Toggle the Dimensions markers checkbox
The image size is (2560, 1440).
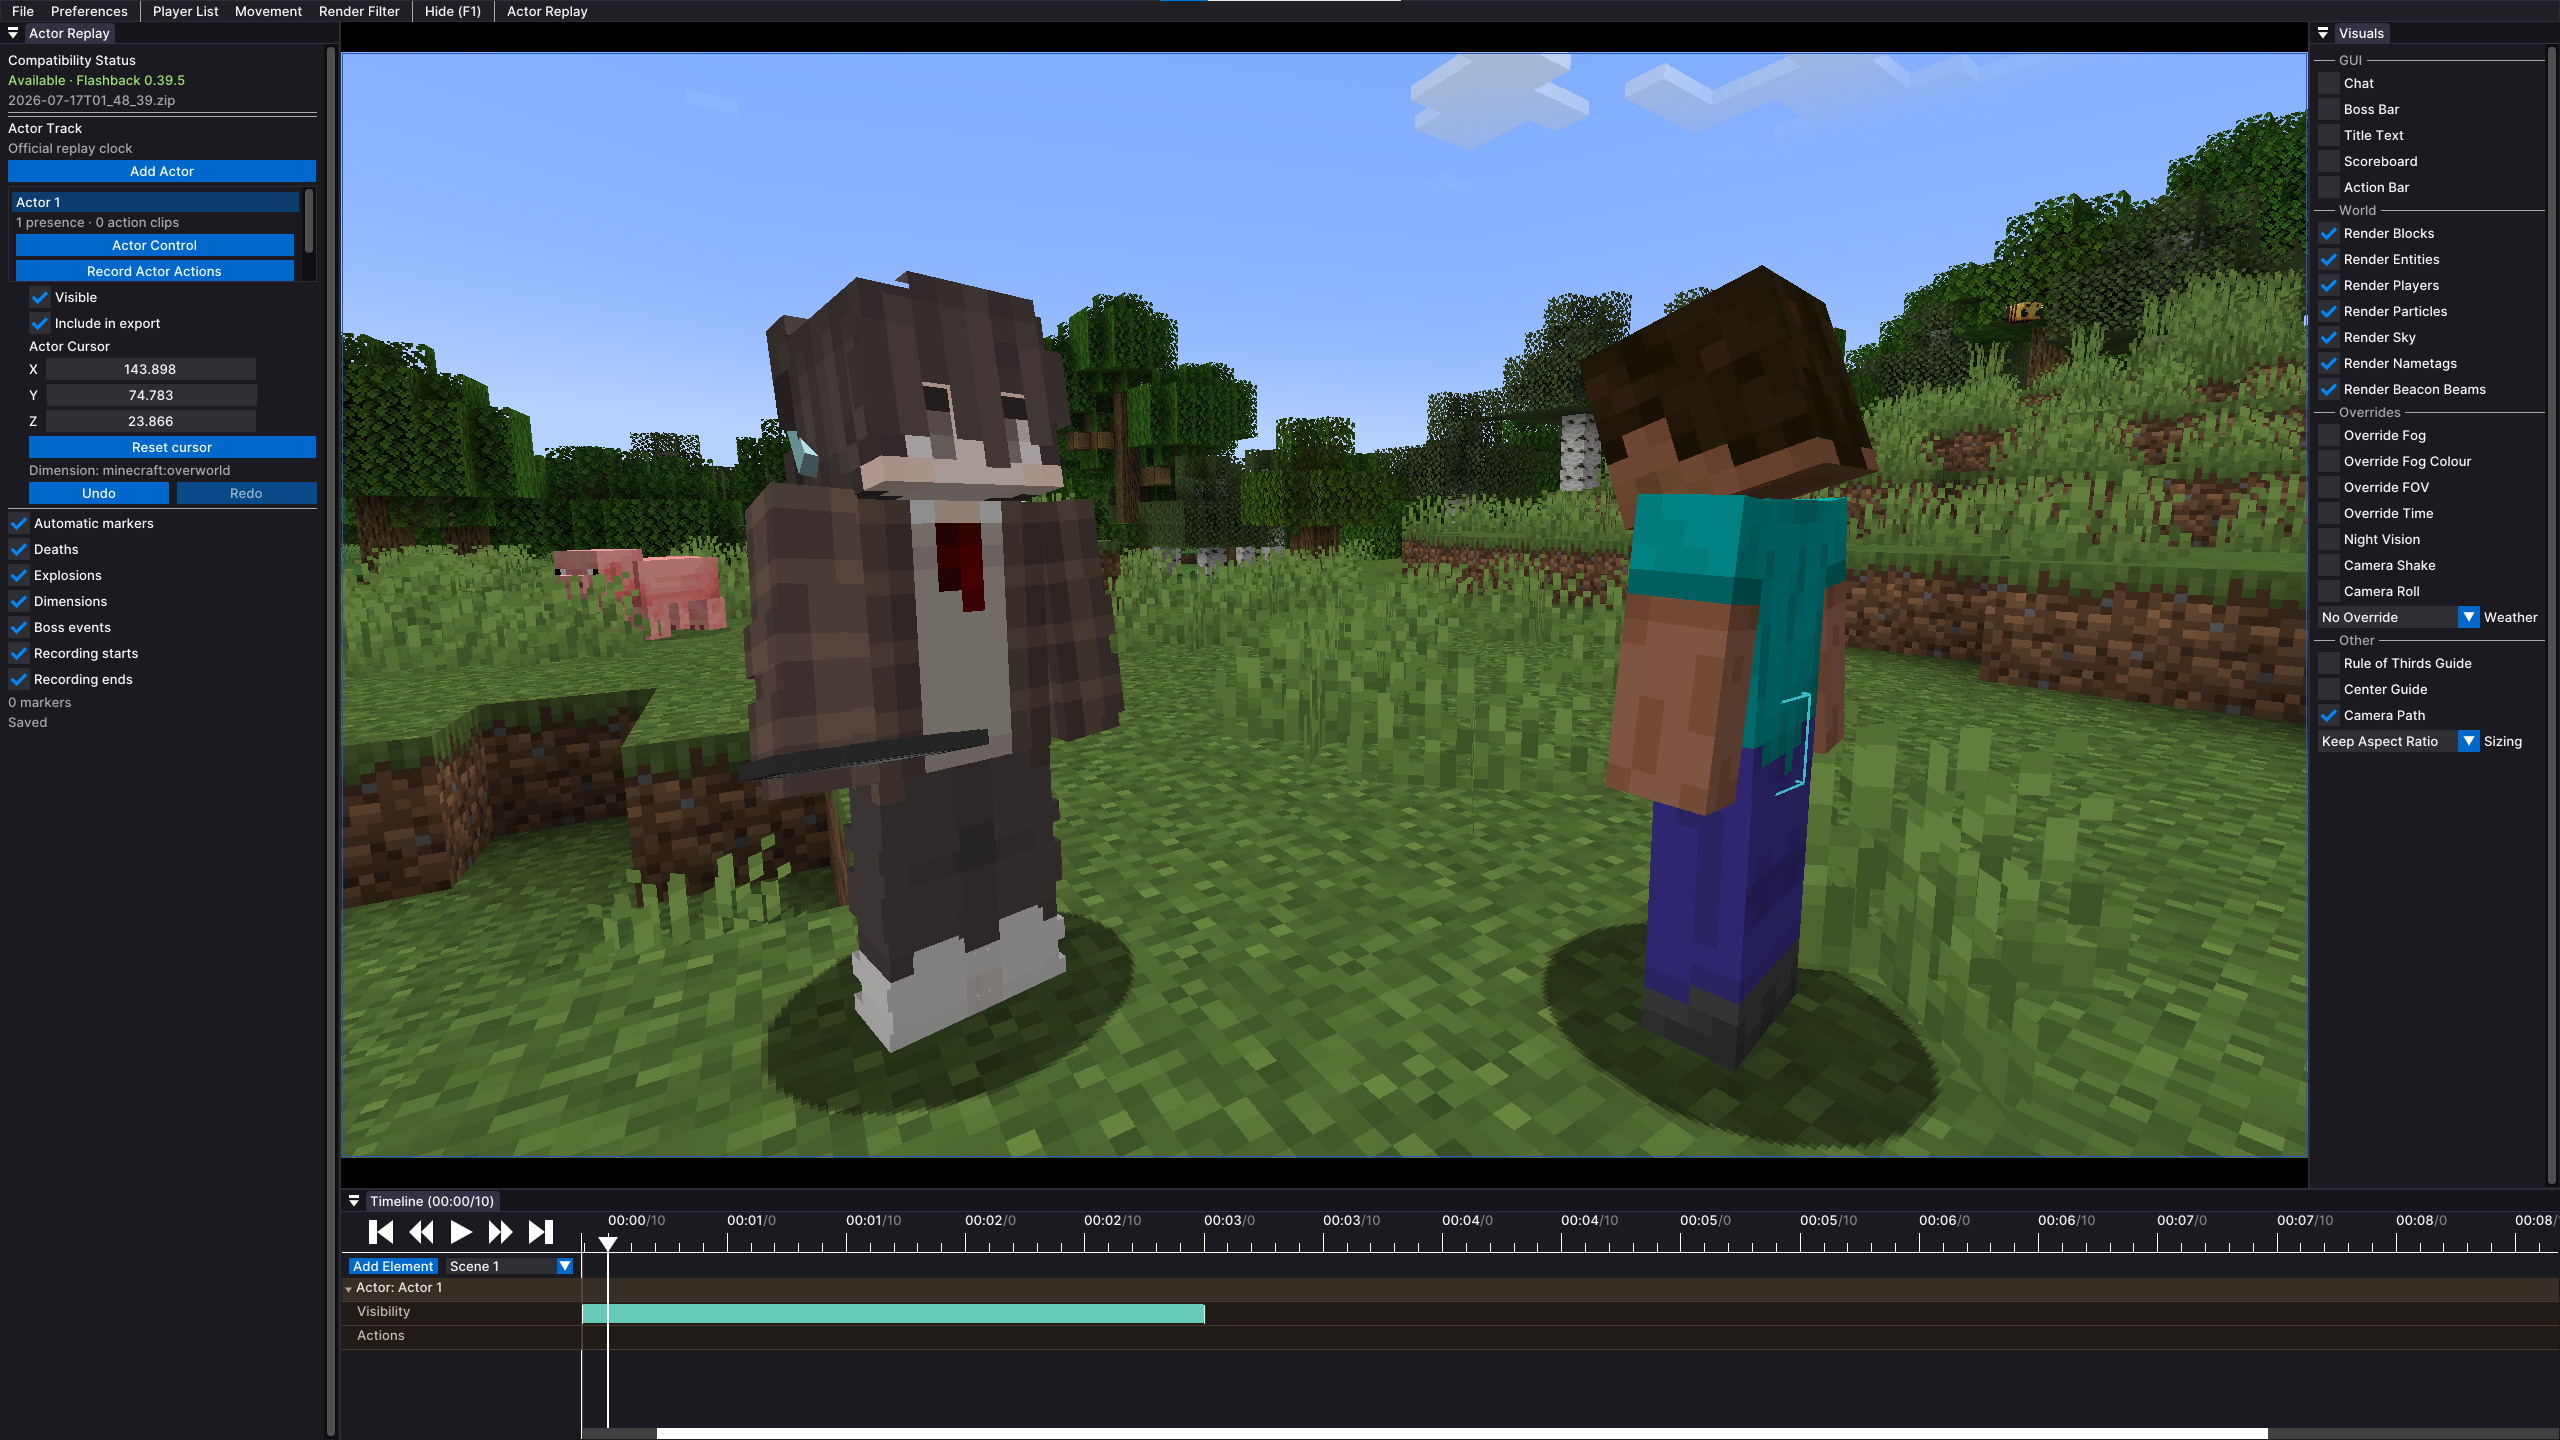coord(19,601)
